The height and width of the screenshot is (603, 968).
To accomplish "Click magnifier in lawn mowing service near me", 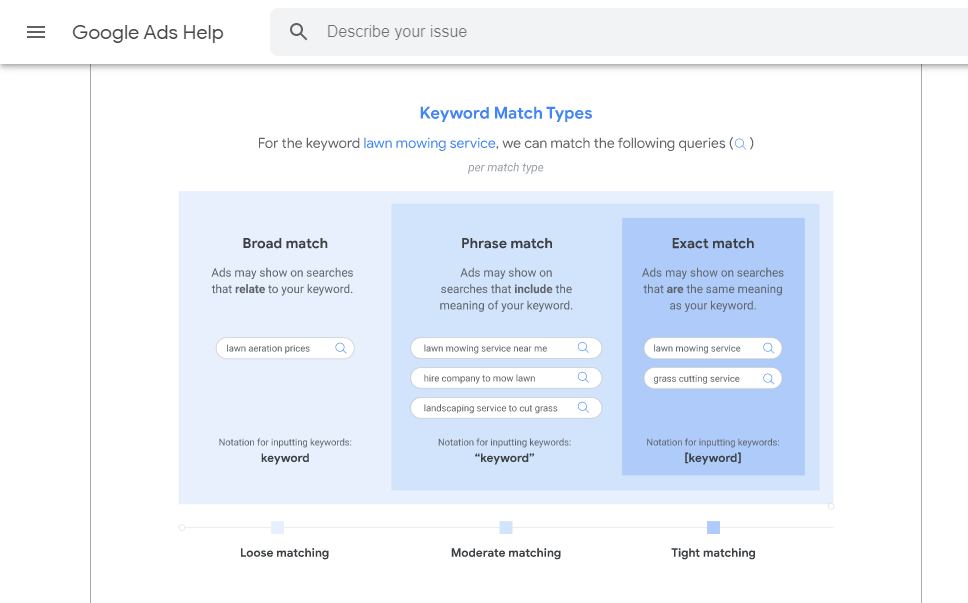I will click(583, 347).
